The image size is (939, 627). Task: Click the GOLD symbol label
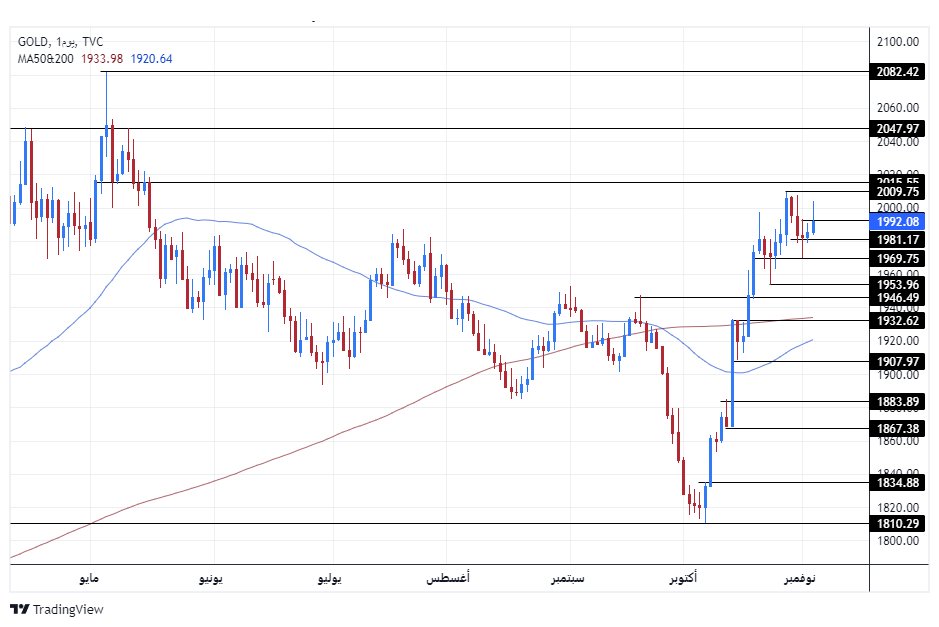tap(32, 42)
